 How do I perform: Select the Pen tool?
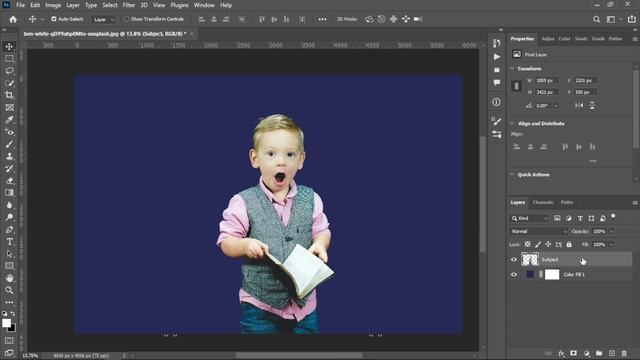9,229
